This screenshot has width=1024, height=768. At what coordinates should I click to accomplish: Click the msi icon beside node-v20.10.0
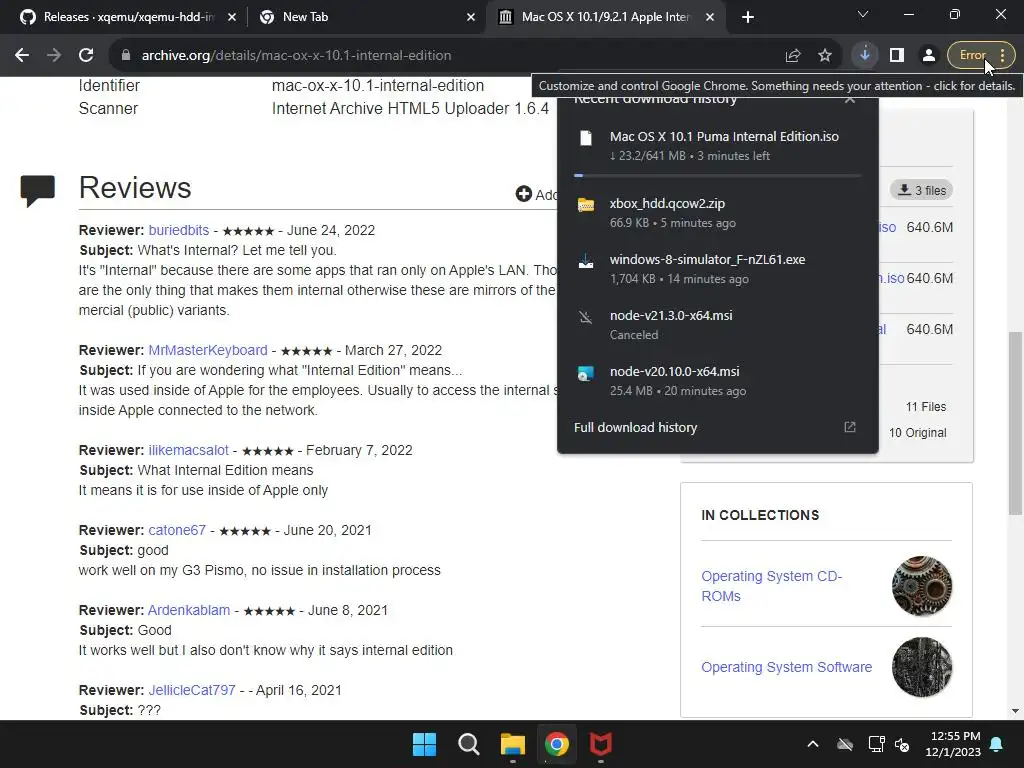586,374
